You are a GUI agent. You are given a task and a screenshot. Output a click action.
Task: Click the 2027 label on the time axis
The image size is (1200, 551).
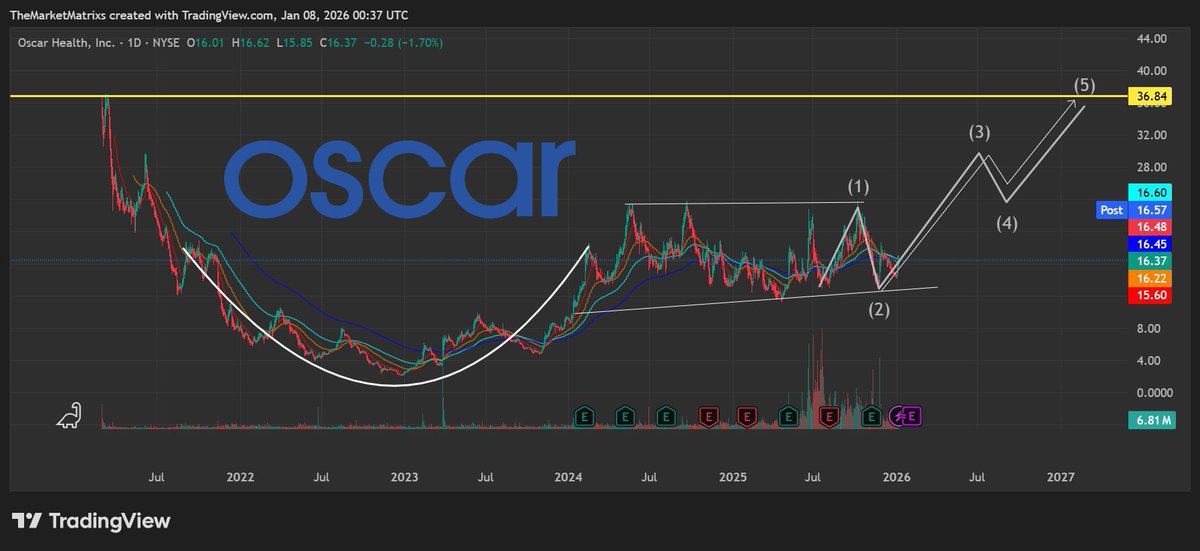(x=1060, y=478)
